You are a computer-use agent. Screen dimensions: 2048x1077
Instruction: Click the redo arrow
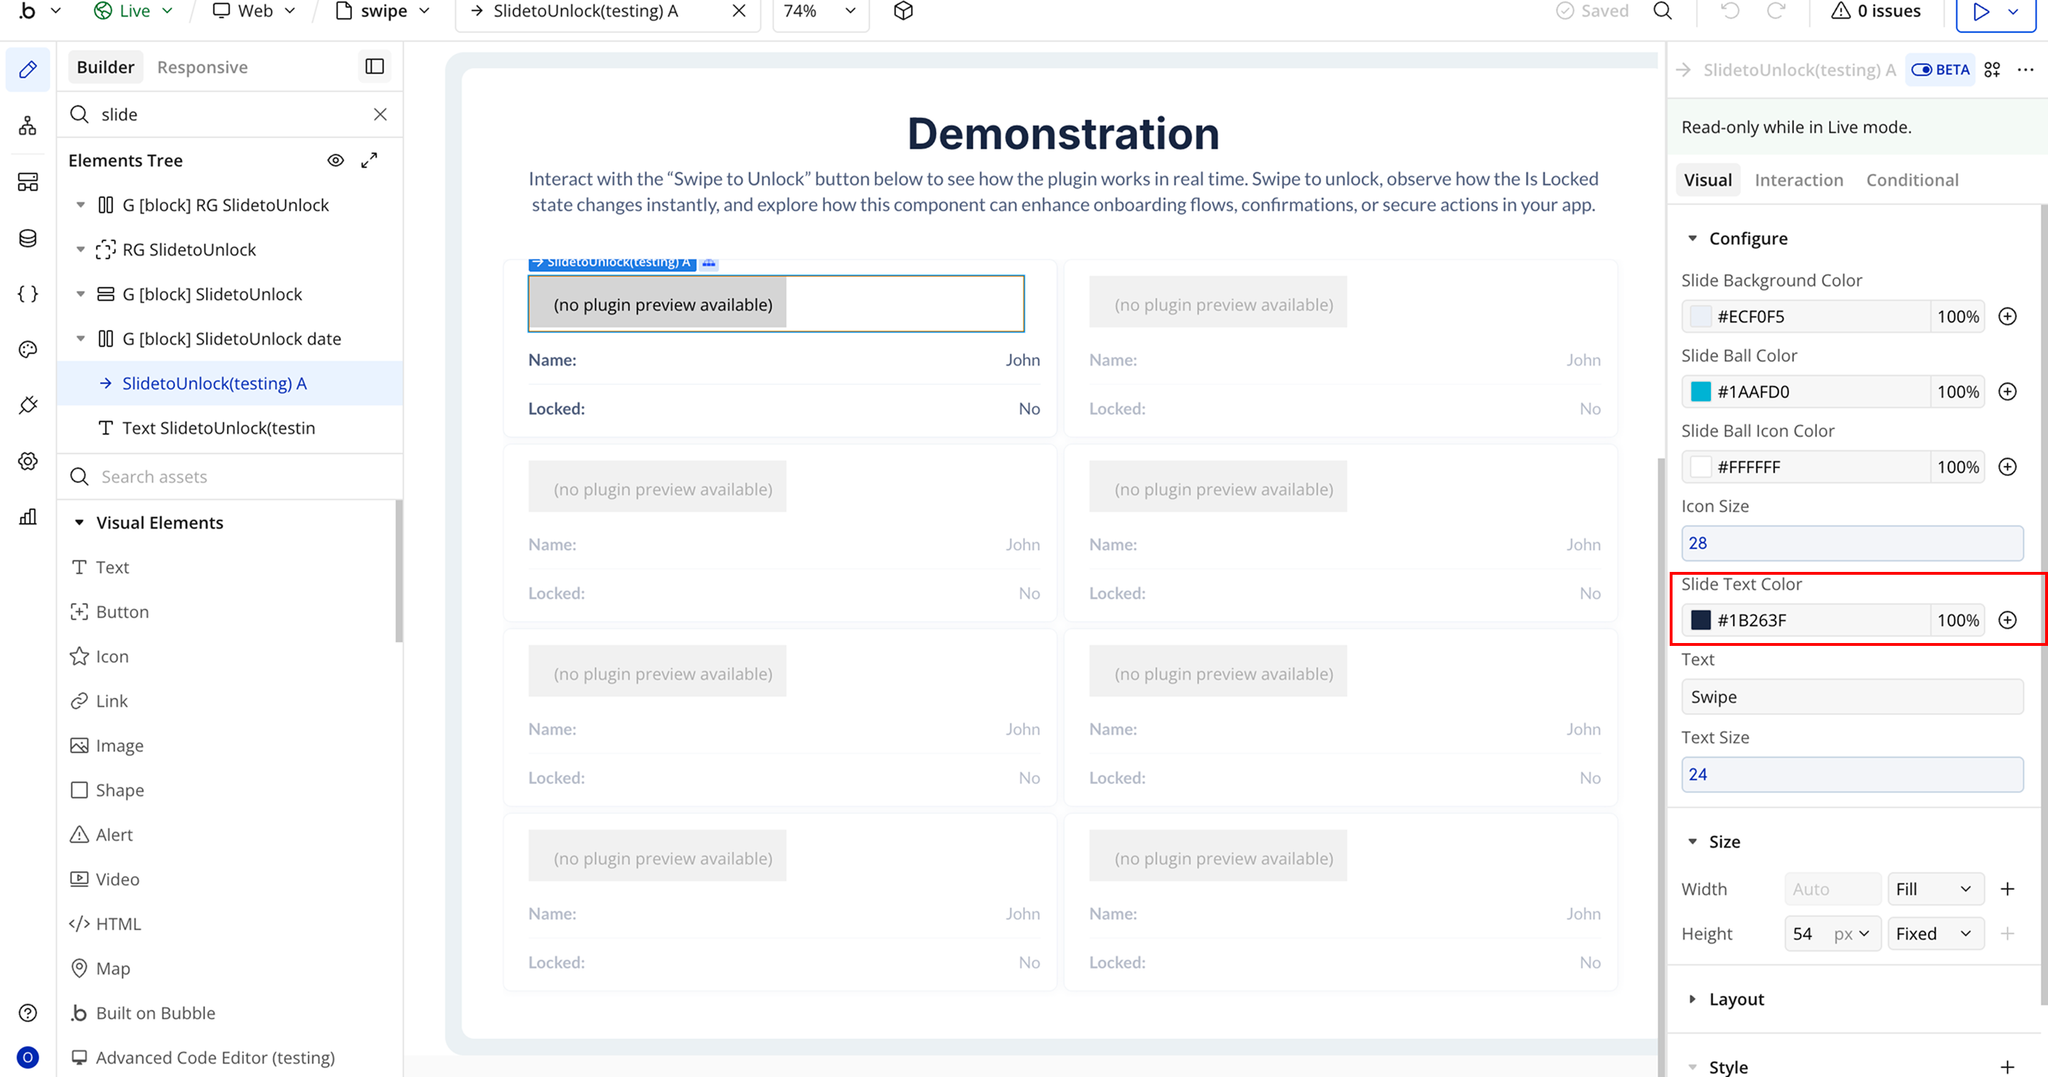pos(1776,11)
